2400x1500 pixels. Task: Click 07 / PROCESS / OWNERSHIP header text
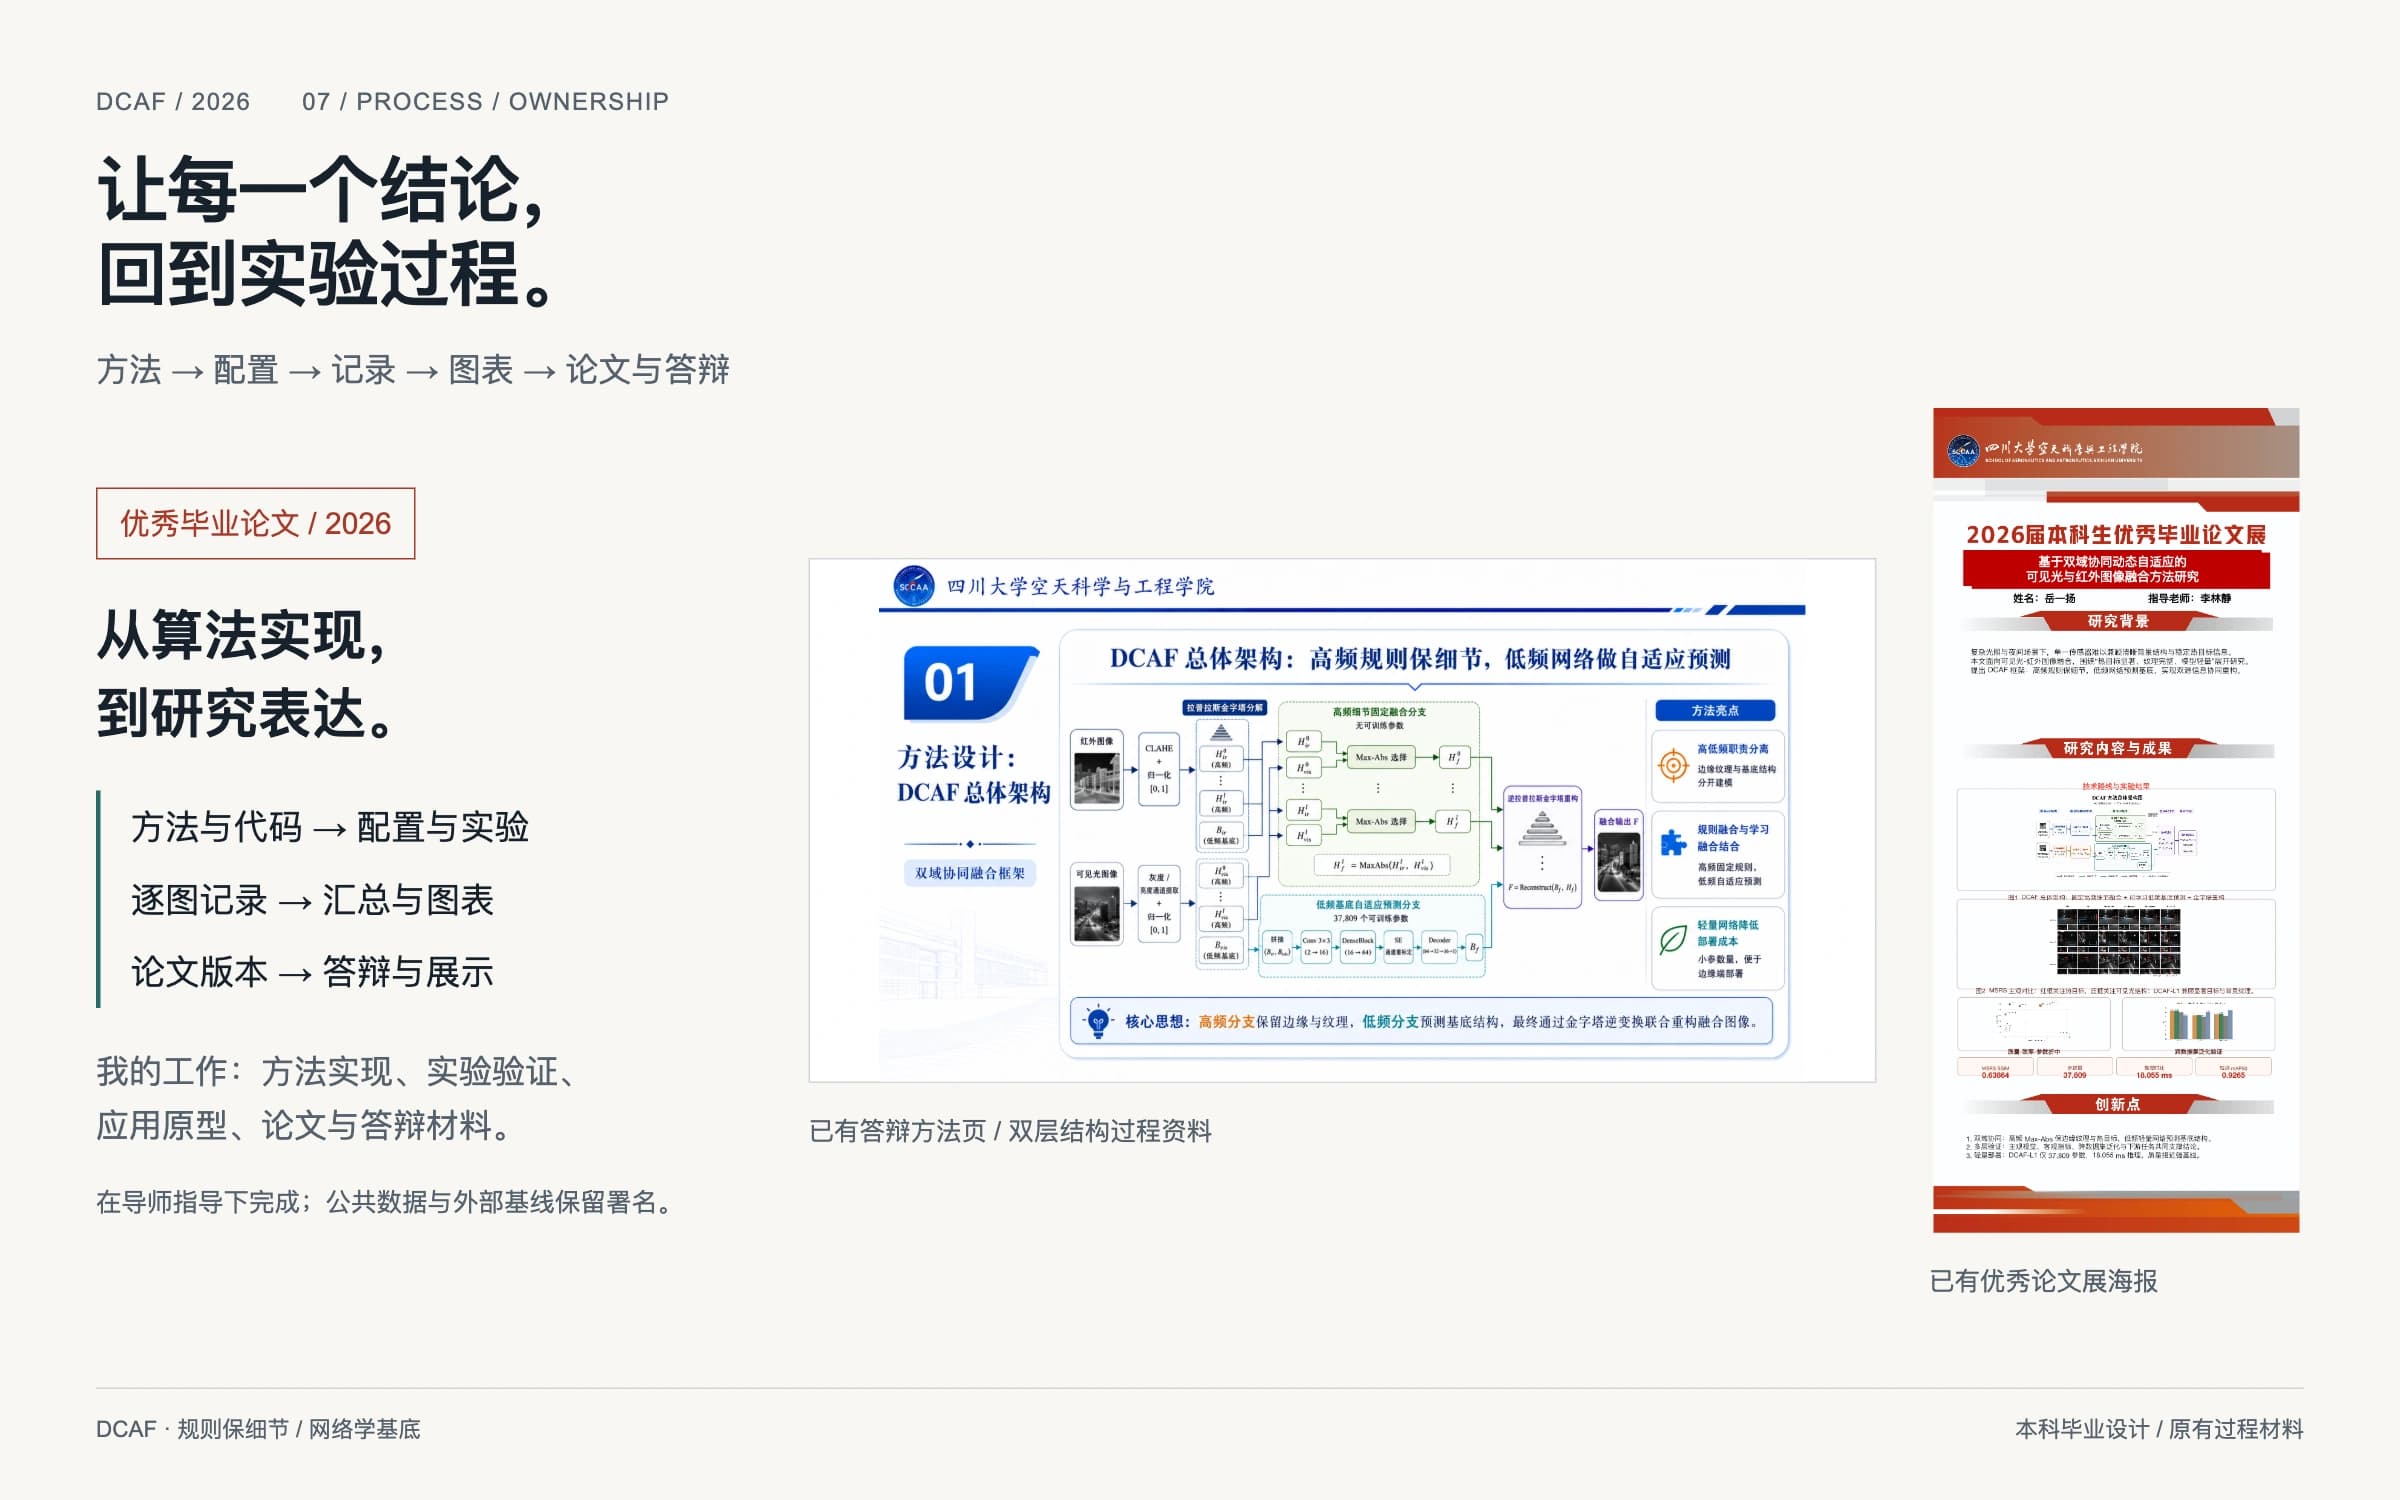coord(485,102)
